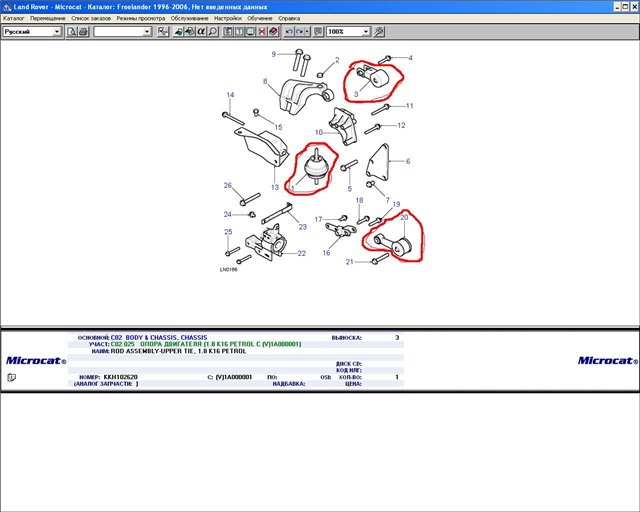The height and width of the screenshot is (512, 640).
Task: Click the second vehicle icon before alpha
Action: (190, 31)
